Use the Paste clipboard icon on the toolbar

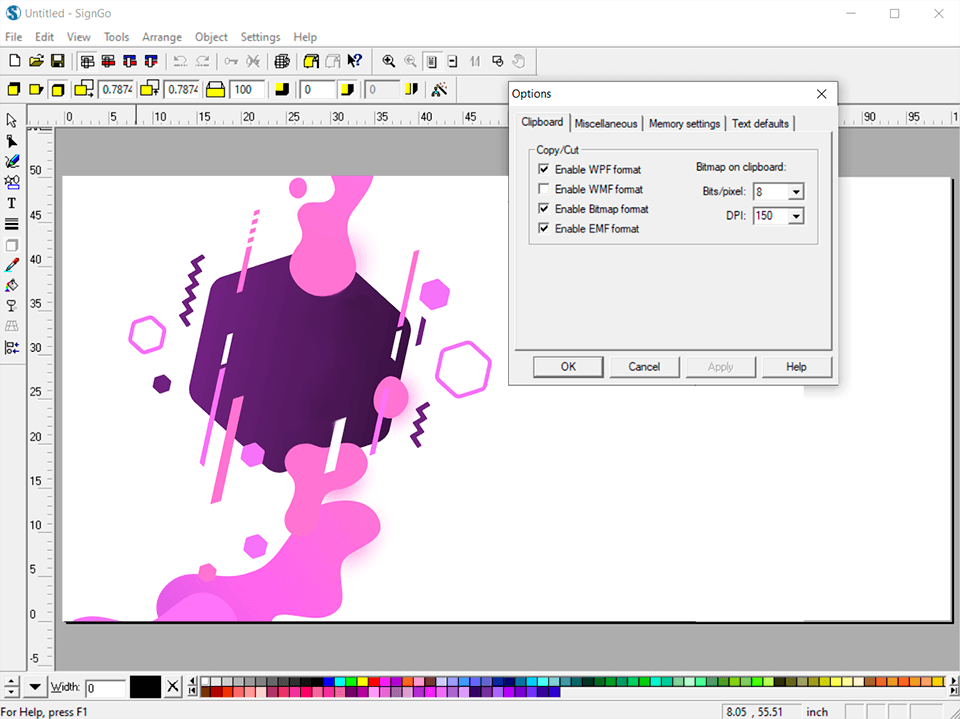point(335,61)
